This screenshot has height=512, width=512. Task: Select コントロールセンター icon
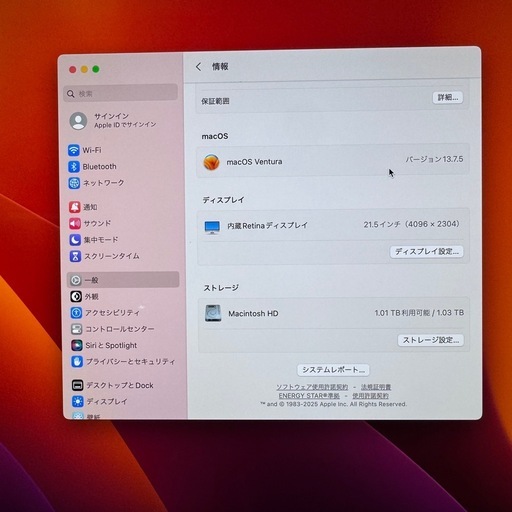click(x=77, y=329)
